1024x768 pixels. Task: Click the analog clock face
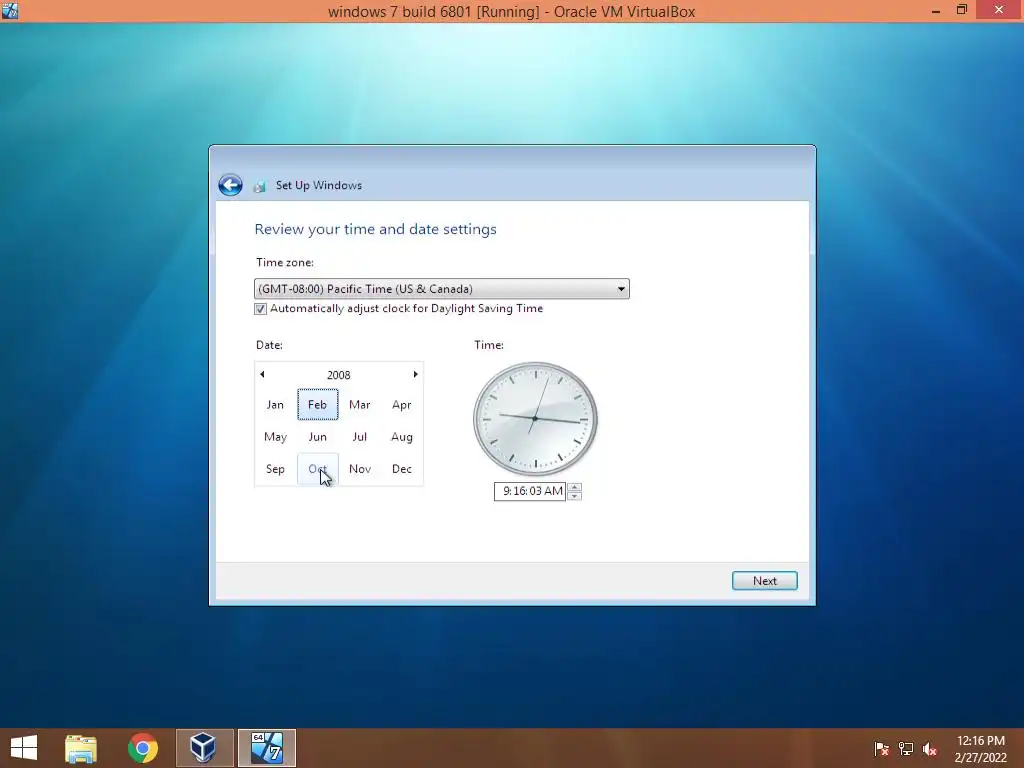point(535,419)
